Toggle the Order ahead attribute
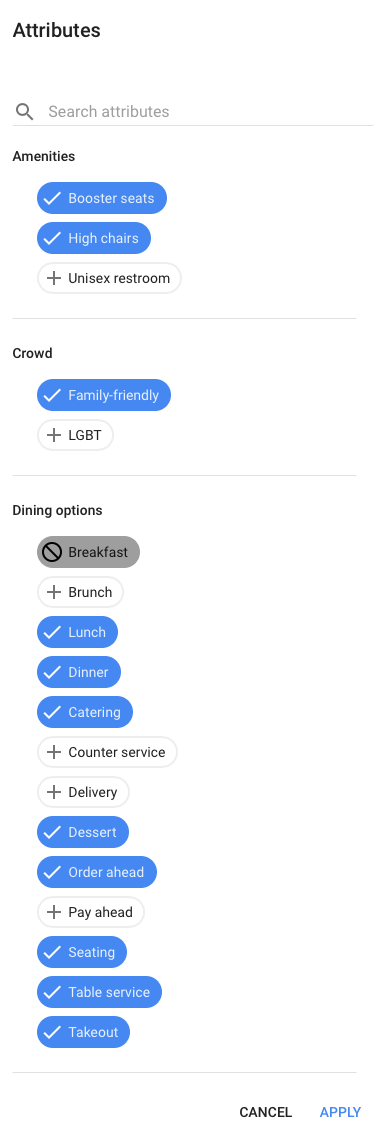 point(97,873)
